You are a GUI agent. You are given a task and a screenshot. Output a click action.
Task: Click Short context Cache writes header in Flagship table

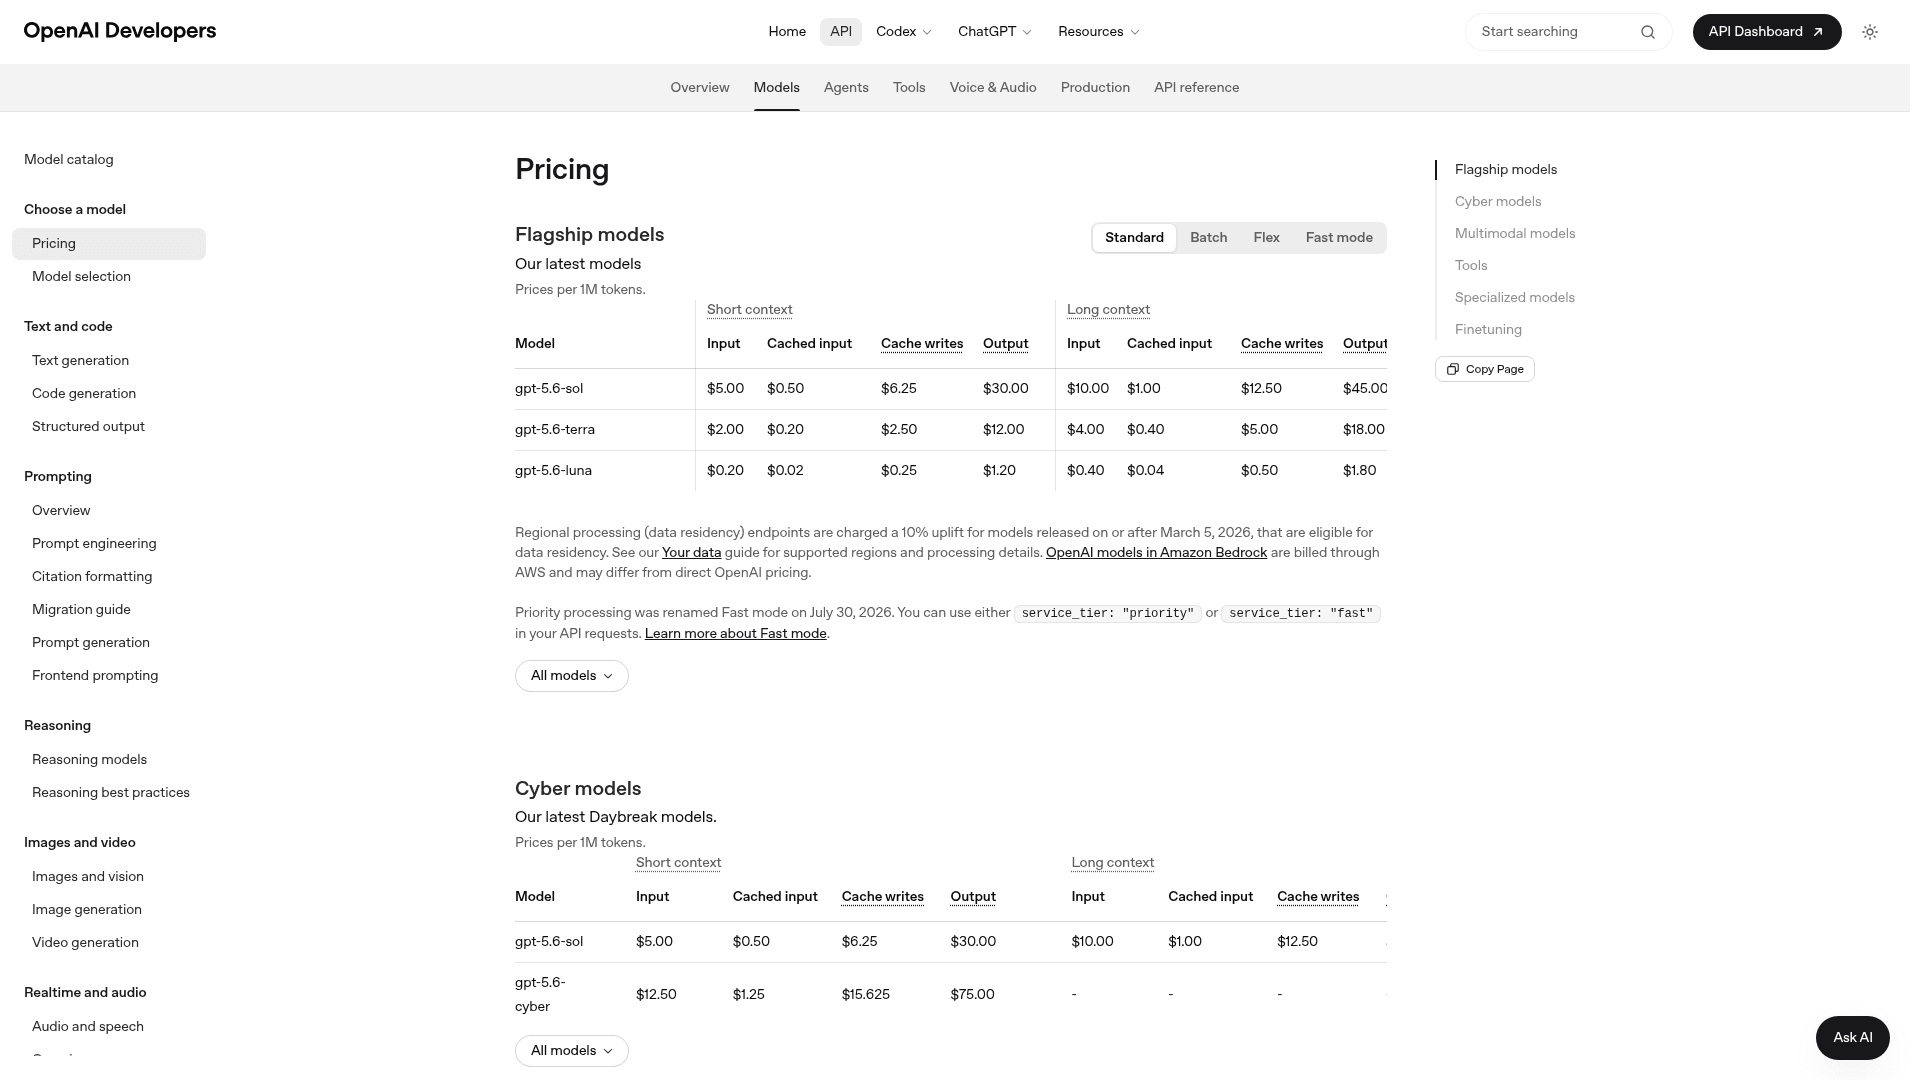point(922,344)
